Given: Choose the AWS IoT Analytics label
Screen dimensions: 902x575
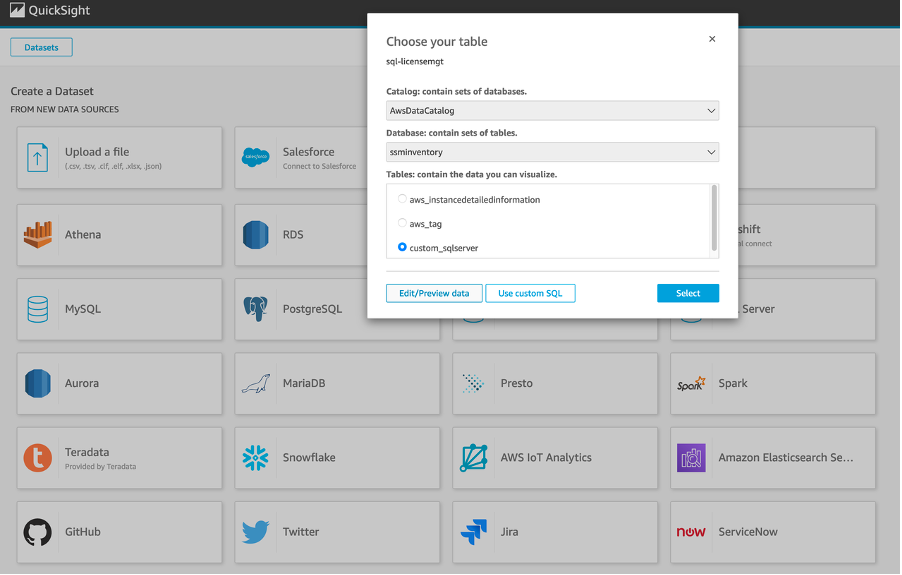Looking at the screenshot, I should [546, 458].
